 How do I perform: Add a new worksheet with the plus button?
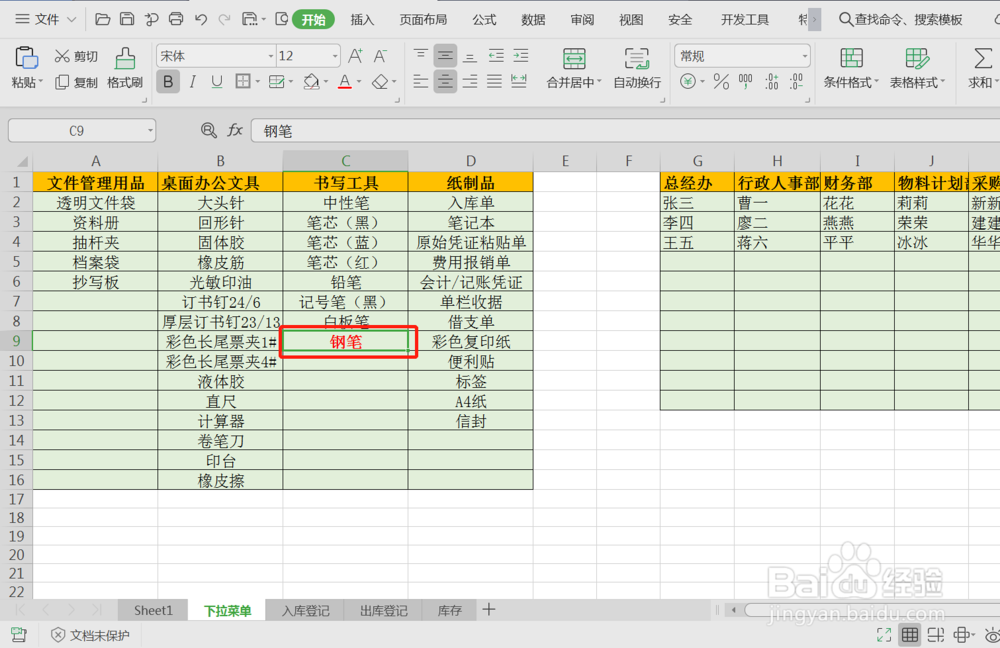487,610
